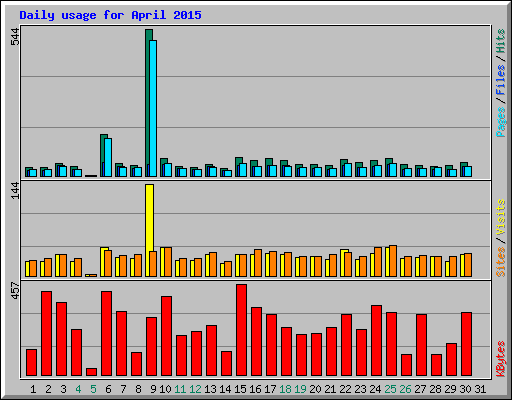
Task: Click the 'Files' legend label
Action: click(501, 80)
